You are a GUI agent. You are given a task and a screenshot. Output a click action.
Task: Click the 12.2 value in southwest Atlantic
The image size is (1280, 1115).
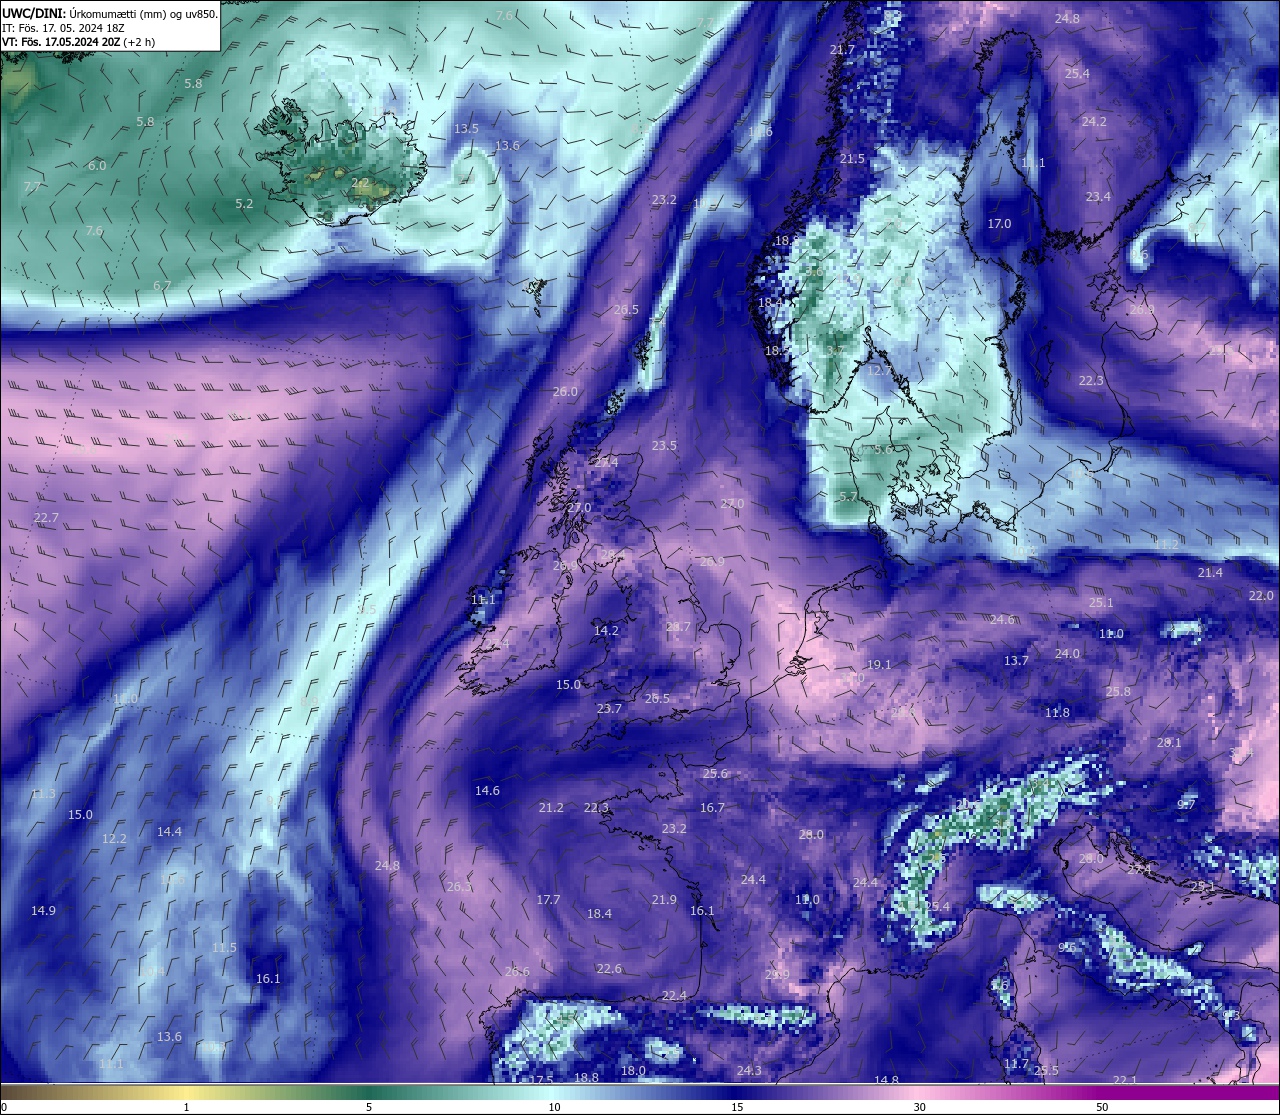tap(114, 839)
